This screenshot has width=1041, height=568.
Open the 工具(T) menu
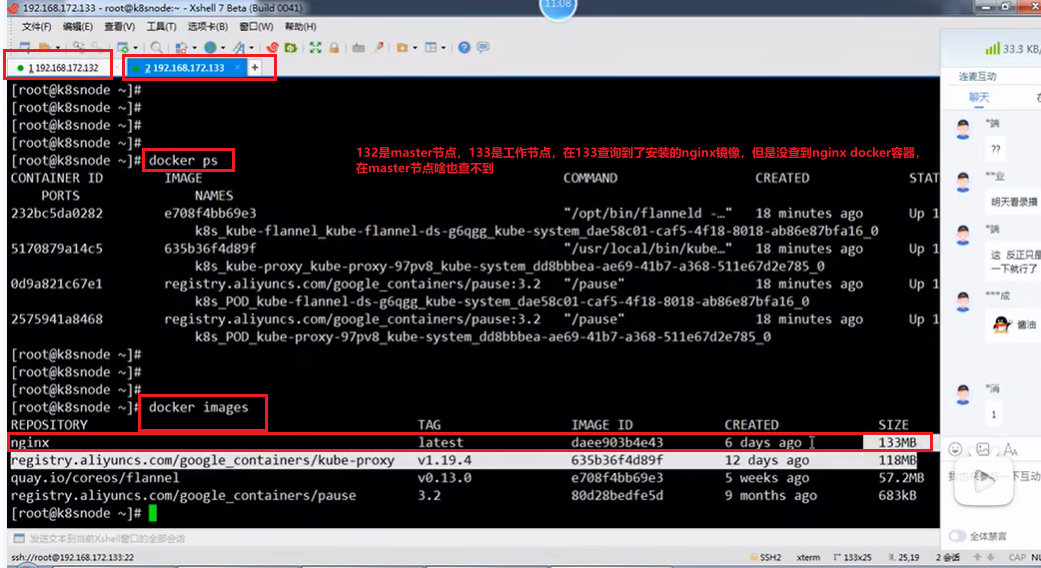click(161, 27)
